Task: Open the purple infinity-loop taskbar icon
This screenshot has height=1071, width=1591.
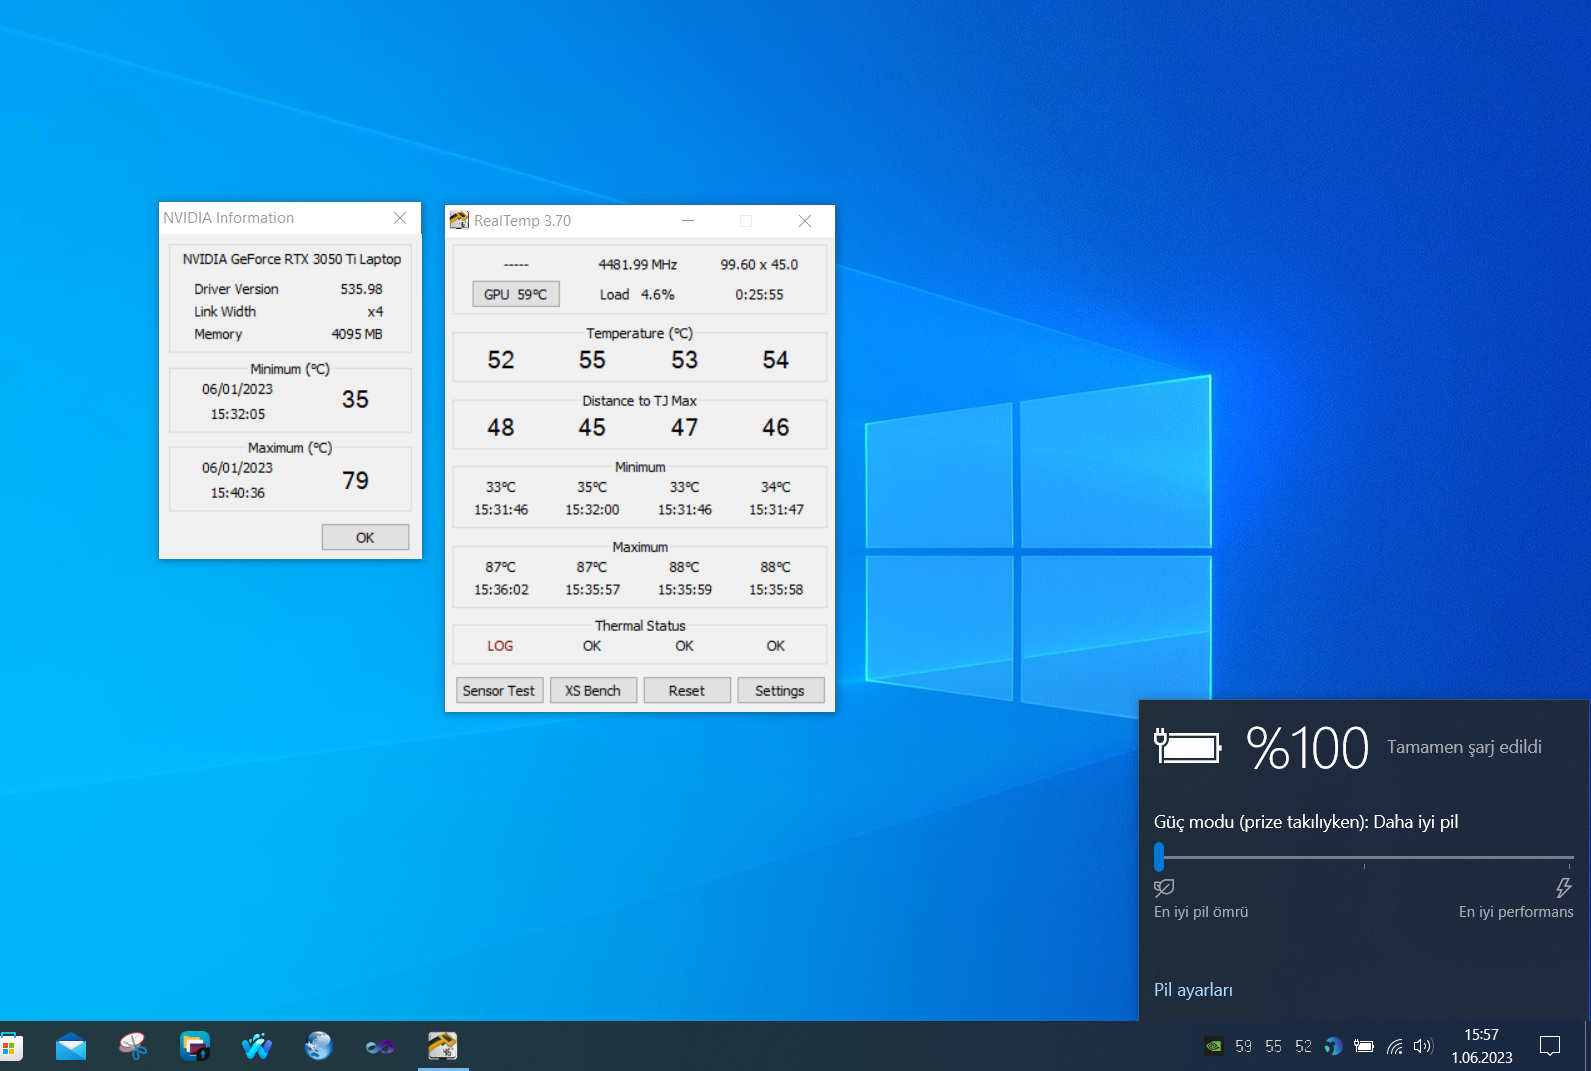Action: [380, 1047]
